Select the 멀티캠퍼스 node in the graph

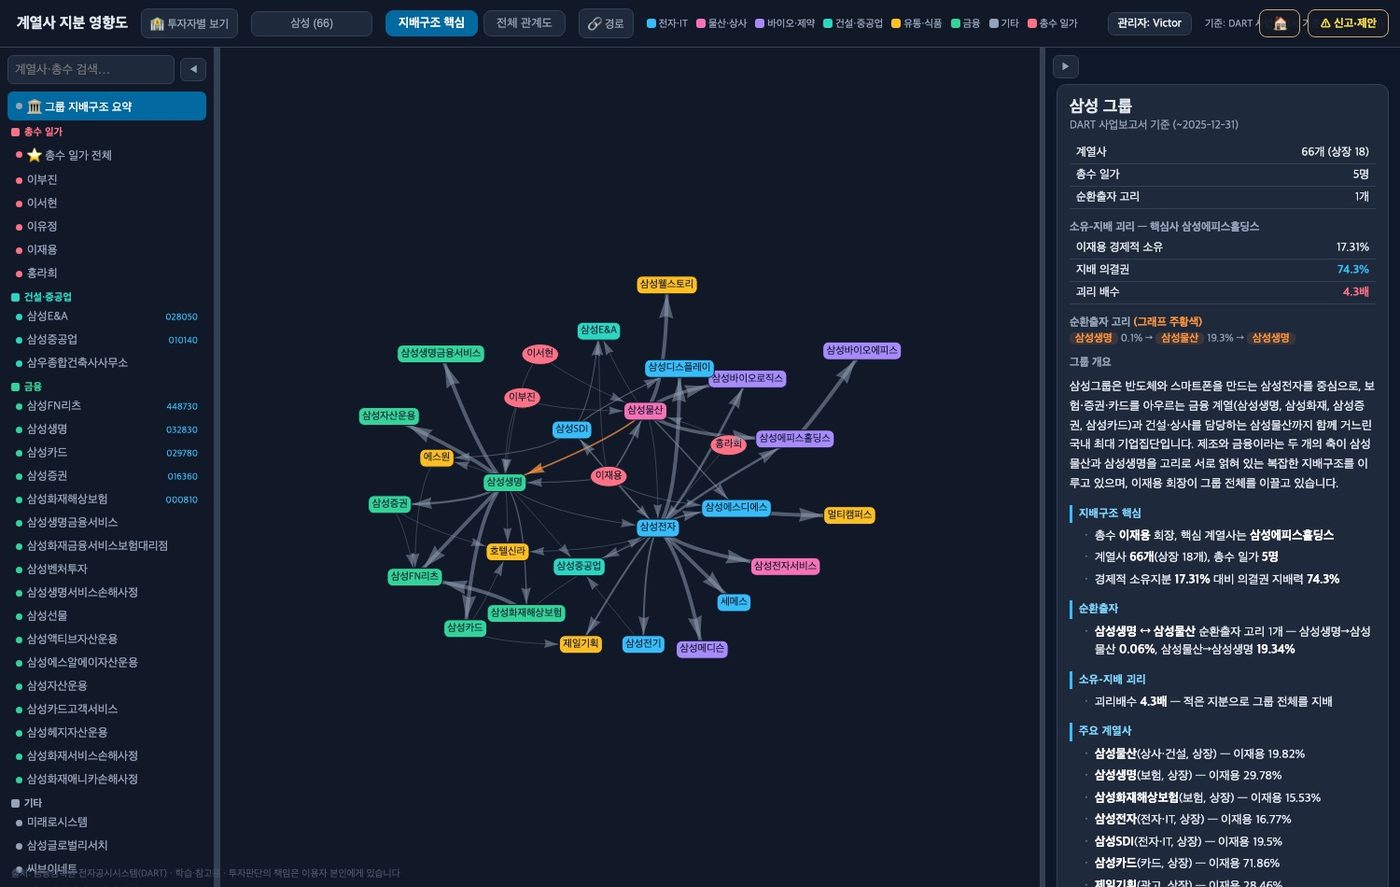[x=849, y=515]
